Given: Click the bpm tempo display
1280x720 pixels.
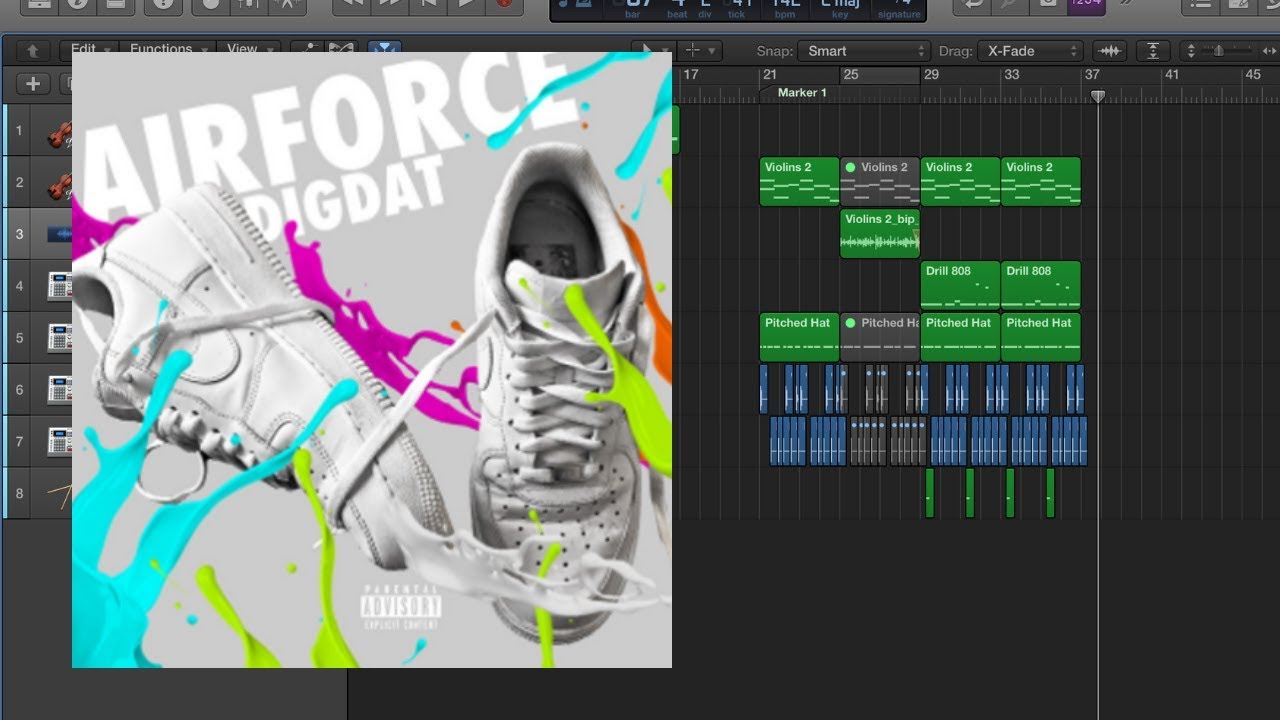Looking at the screenshot, I should pyautogui.click(x=787, y=8).
